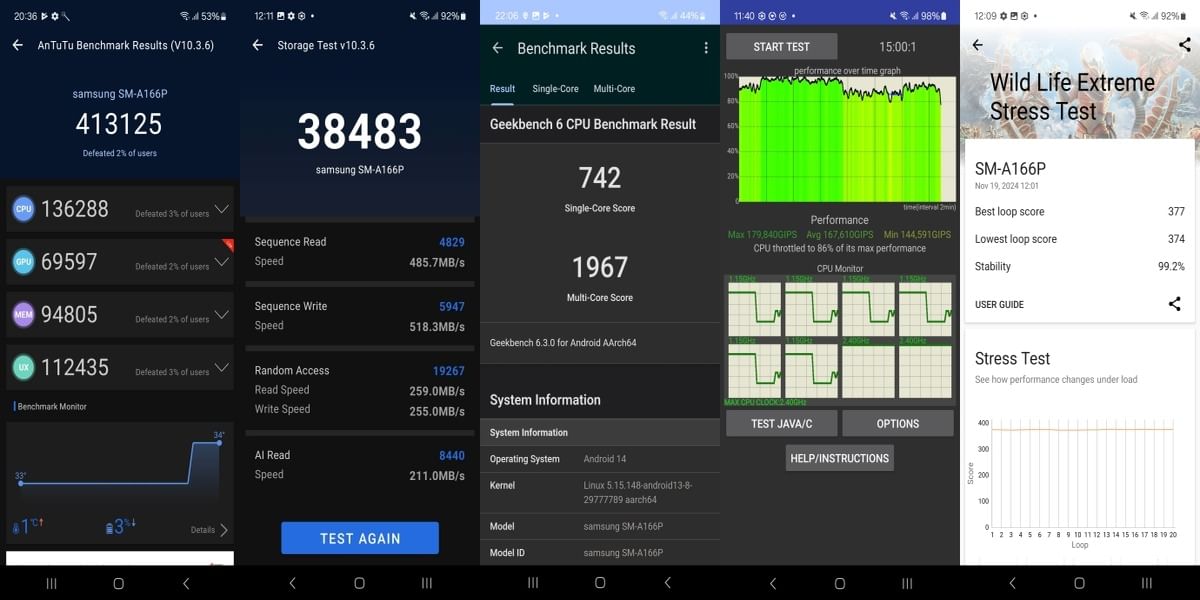Open the USER GUIDE link in 3DMark
1200x600 pixels.
click(1000, 304)
